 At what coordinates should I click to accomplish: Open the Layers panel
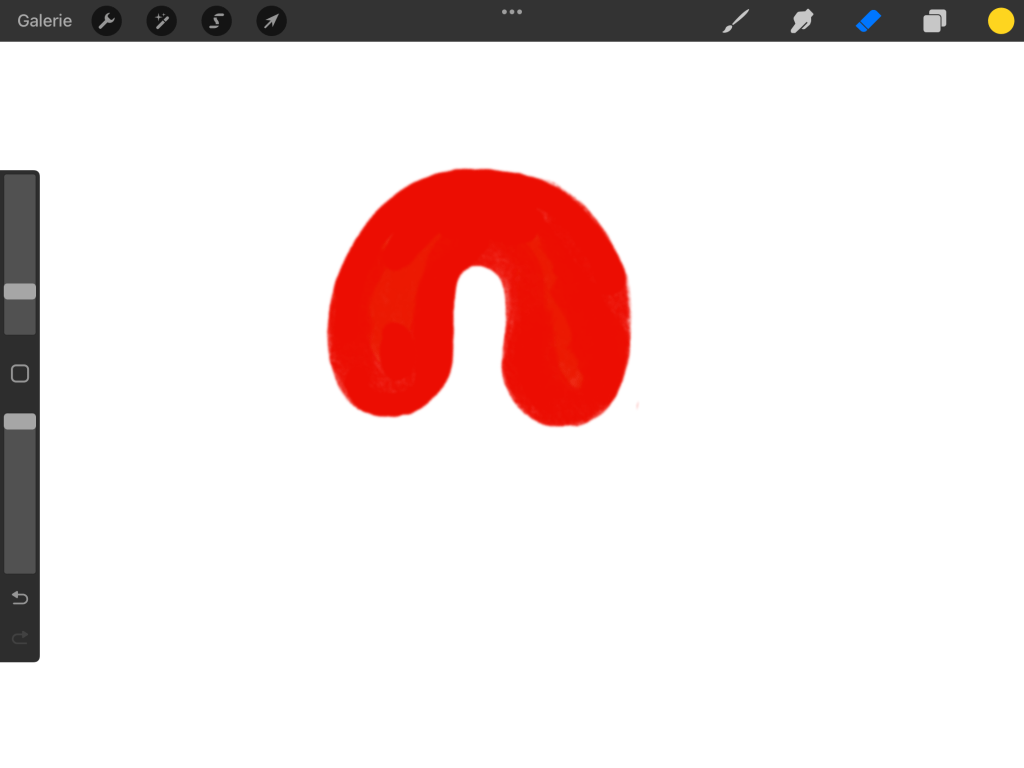[x=934, y=21]
